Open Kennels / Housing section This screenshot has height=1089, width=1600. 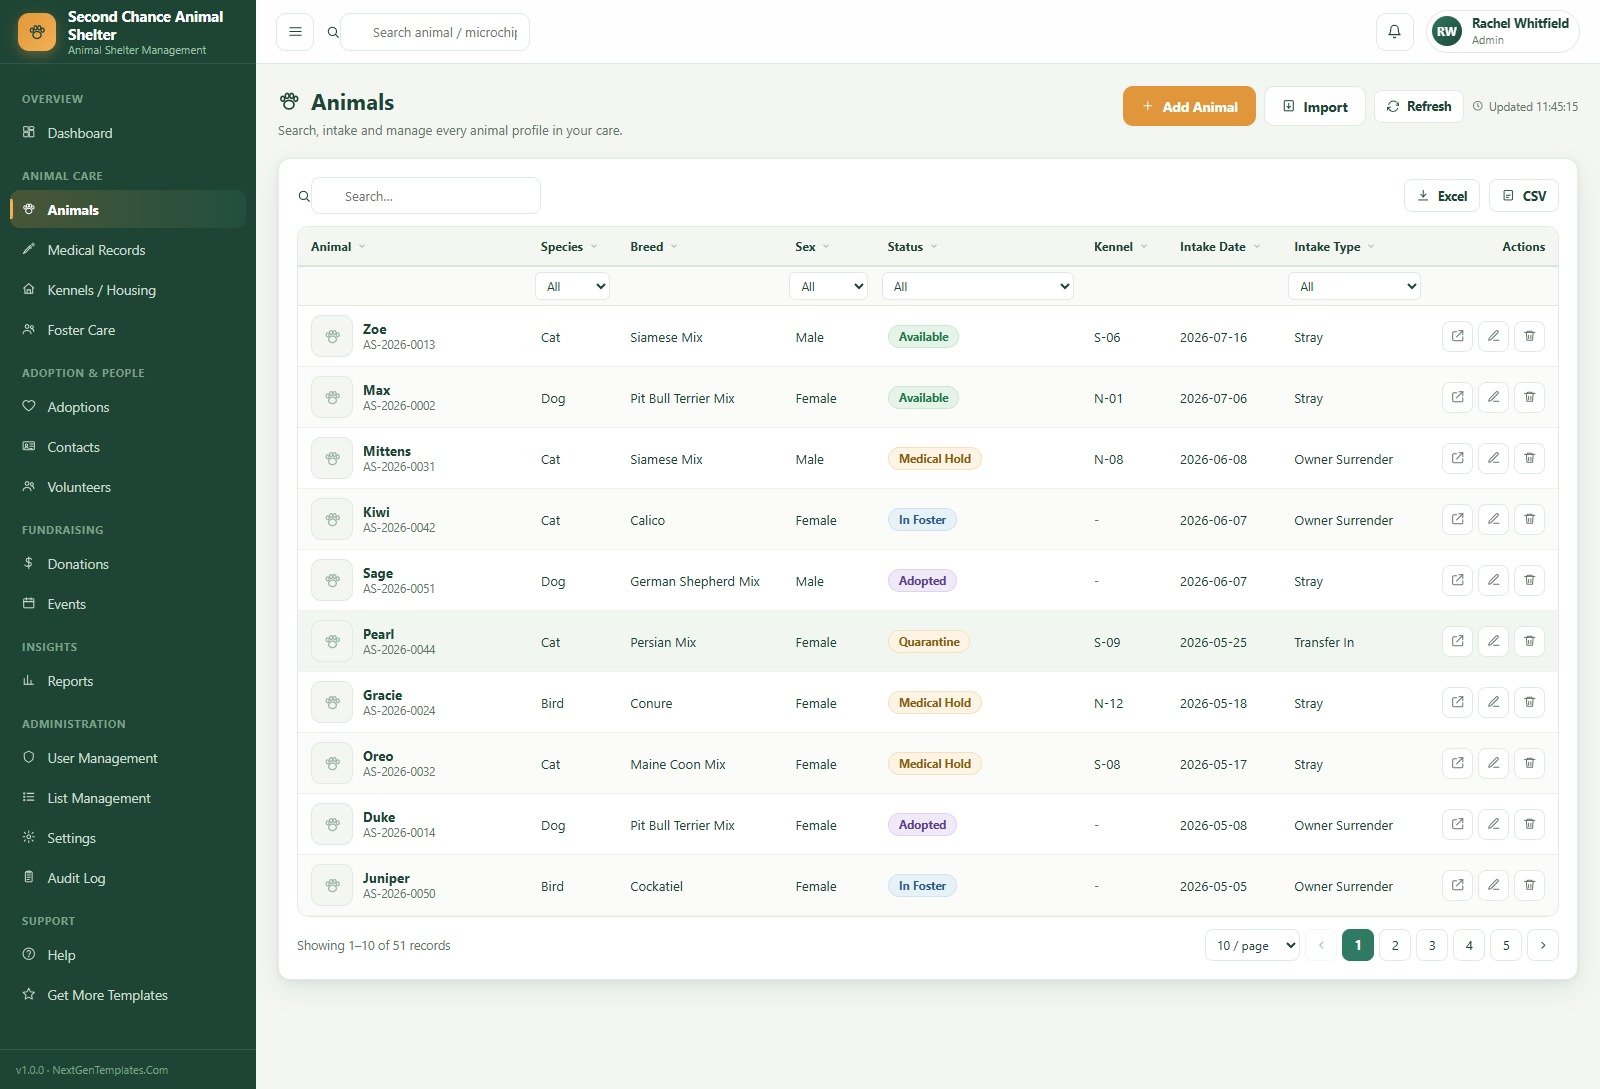point(128,290)
